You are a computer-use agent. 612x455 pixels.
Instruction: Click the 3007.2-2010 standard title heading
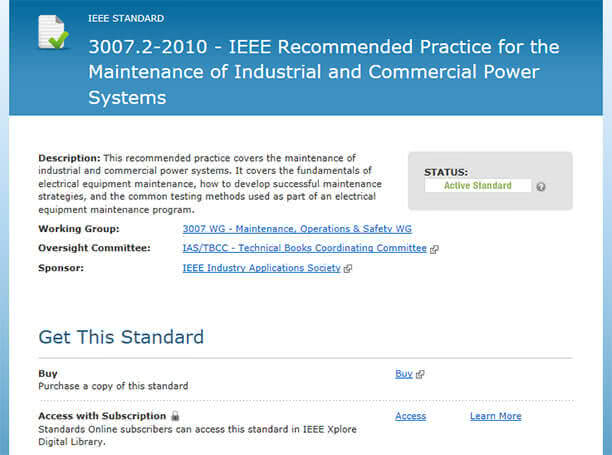coord(324,72)
